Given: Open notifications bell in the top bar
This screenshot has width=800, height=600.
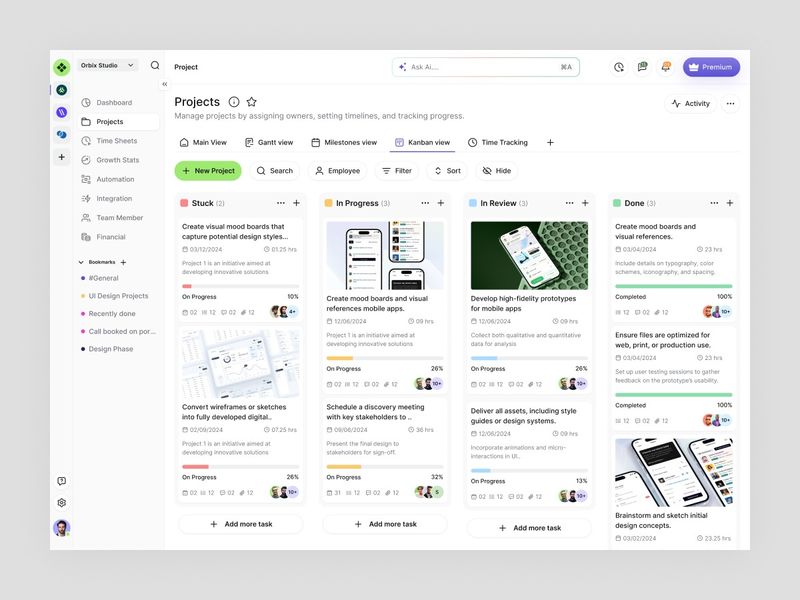Looking at the screenshot, I should pos(664,66).
